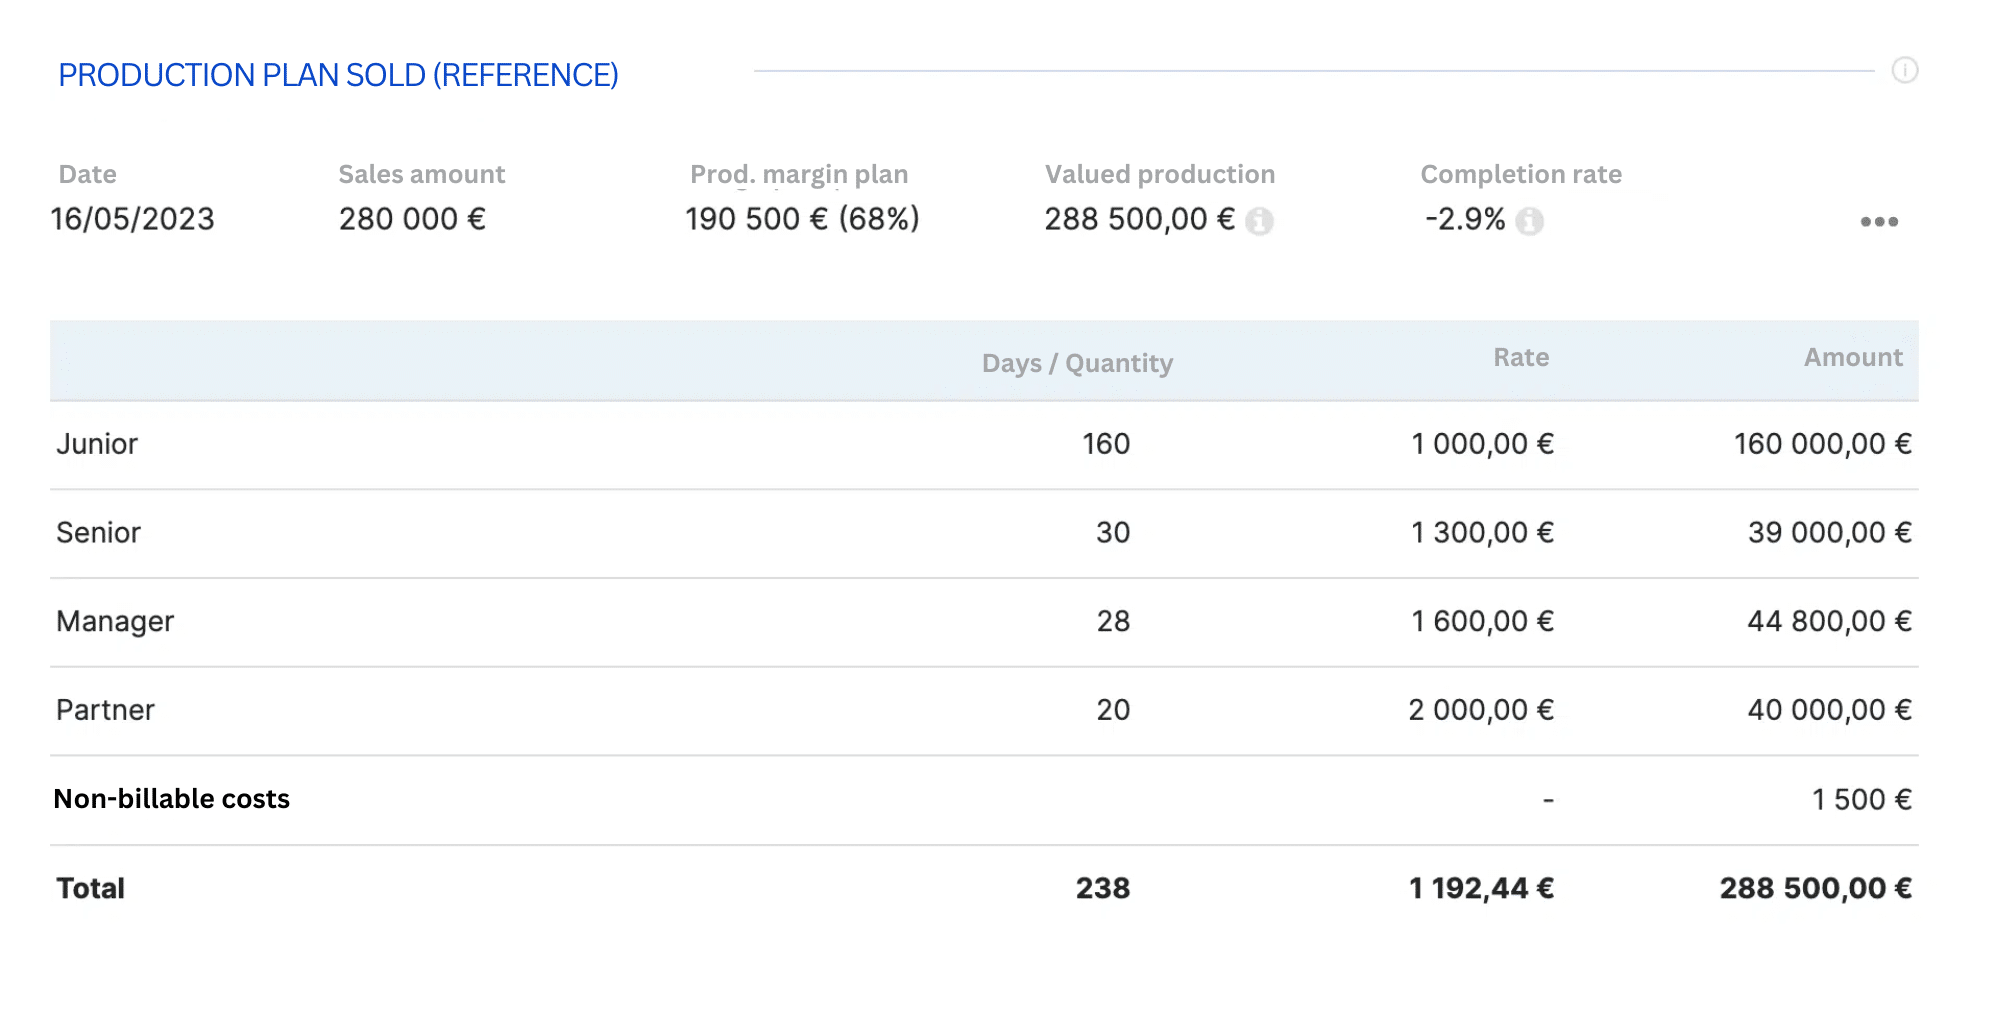Click Junior's 160 days quantity cell

point(1105,444)
